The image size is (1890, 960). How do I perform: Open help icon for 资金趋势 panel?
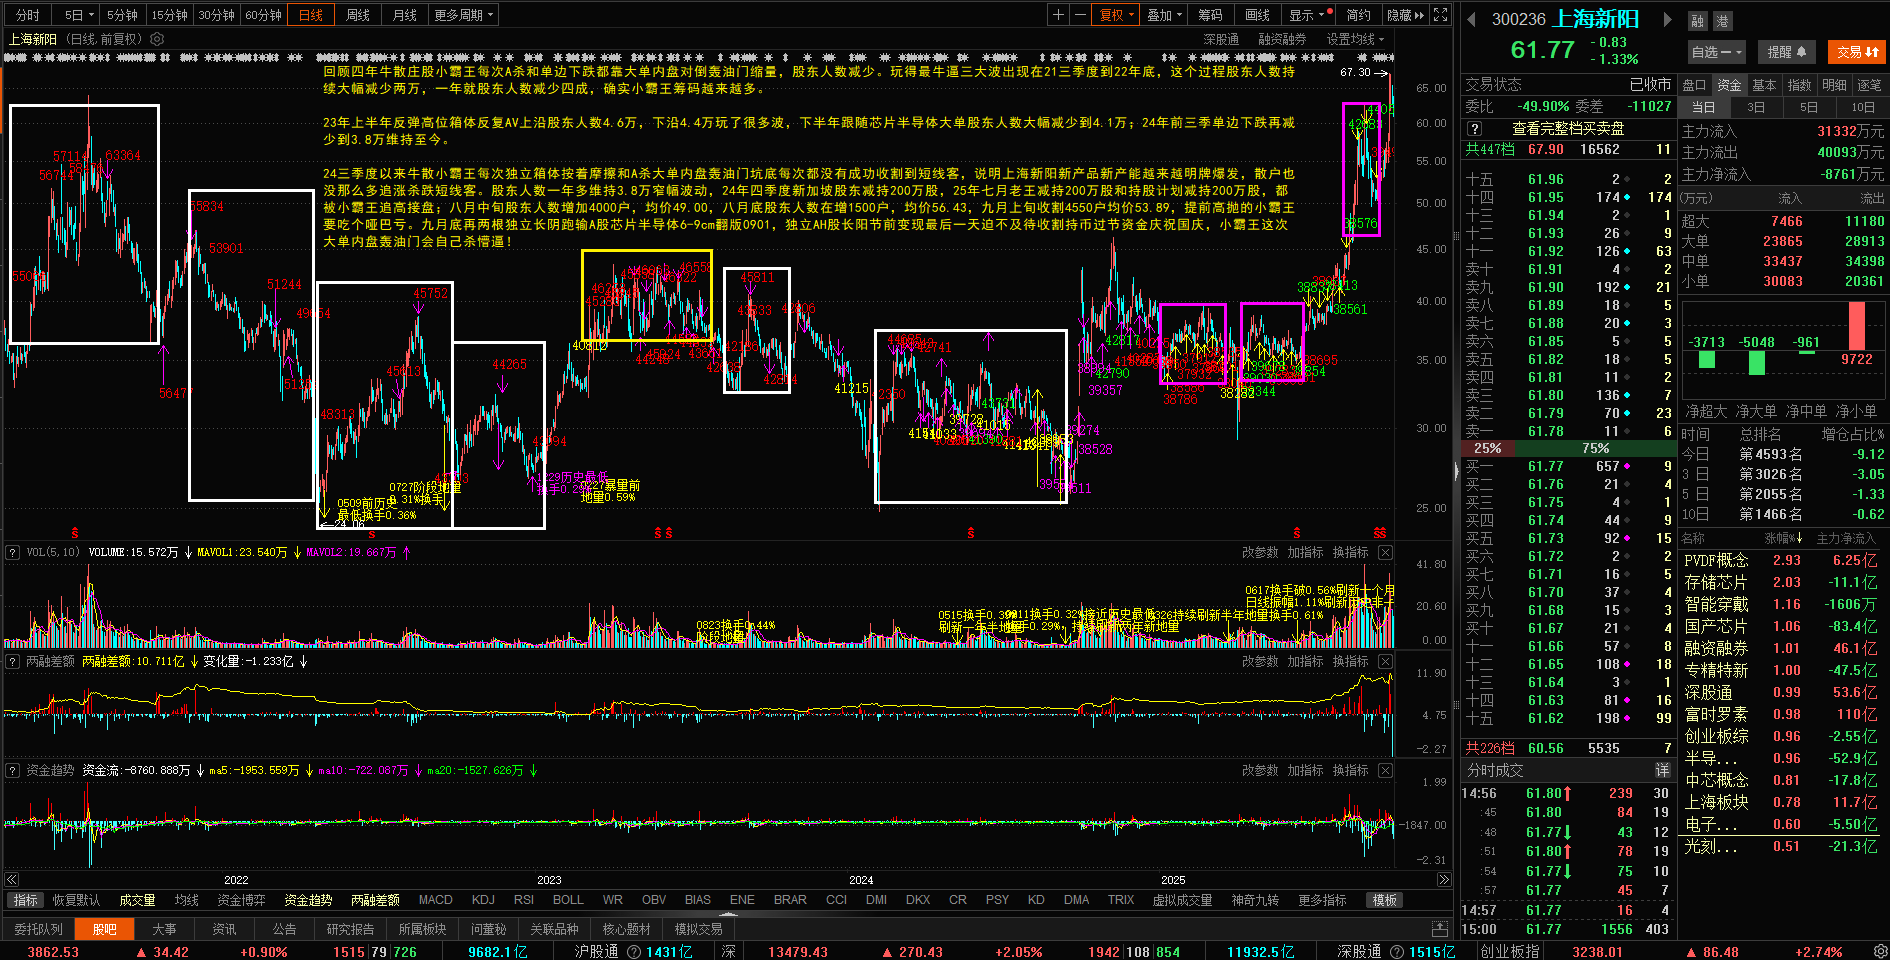coord(13,770)
